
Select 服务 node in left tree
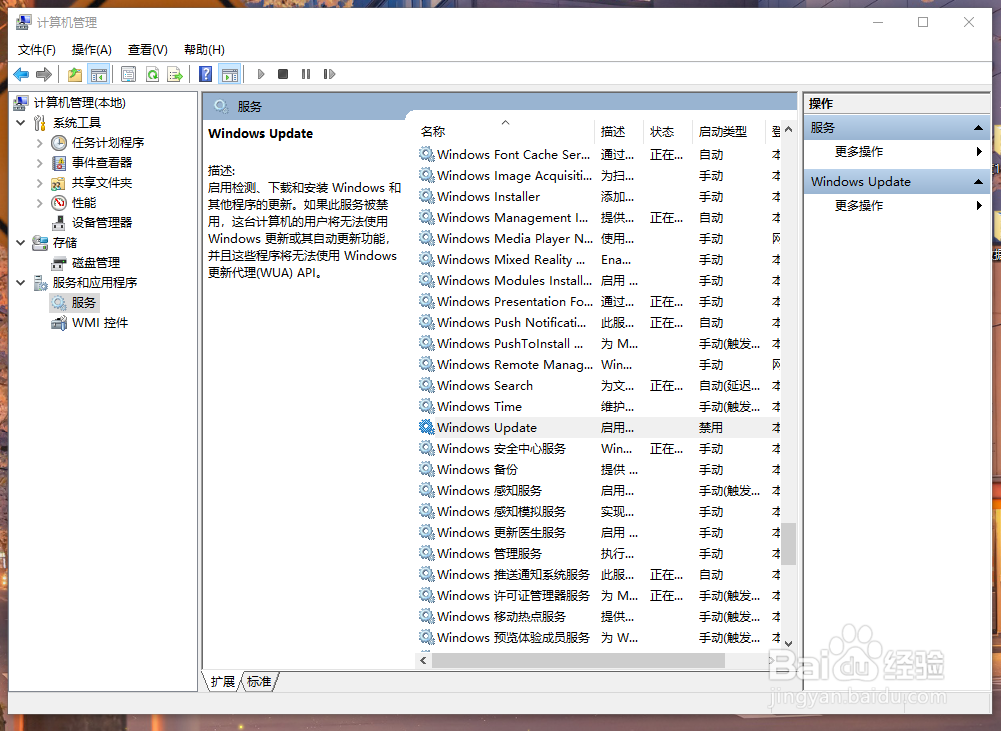click(x=84, y=303)
